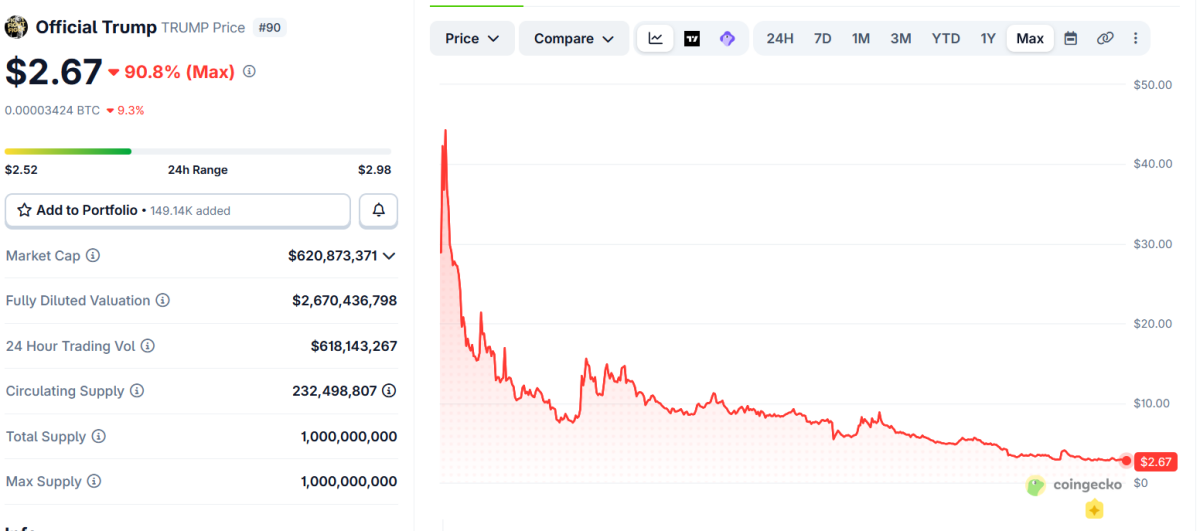Click the price alert bell icon

click(379, 210)
